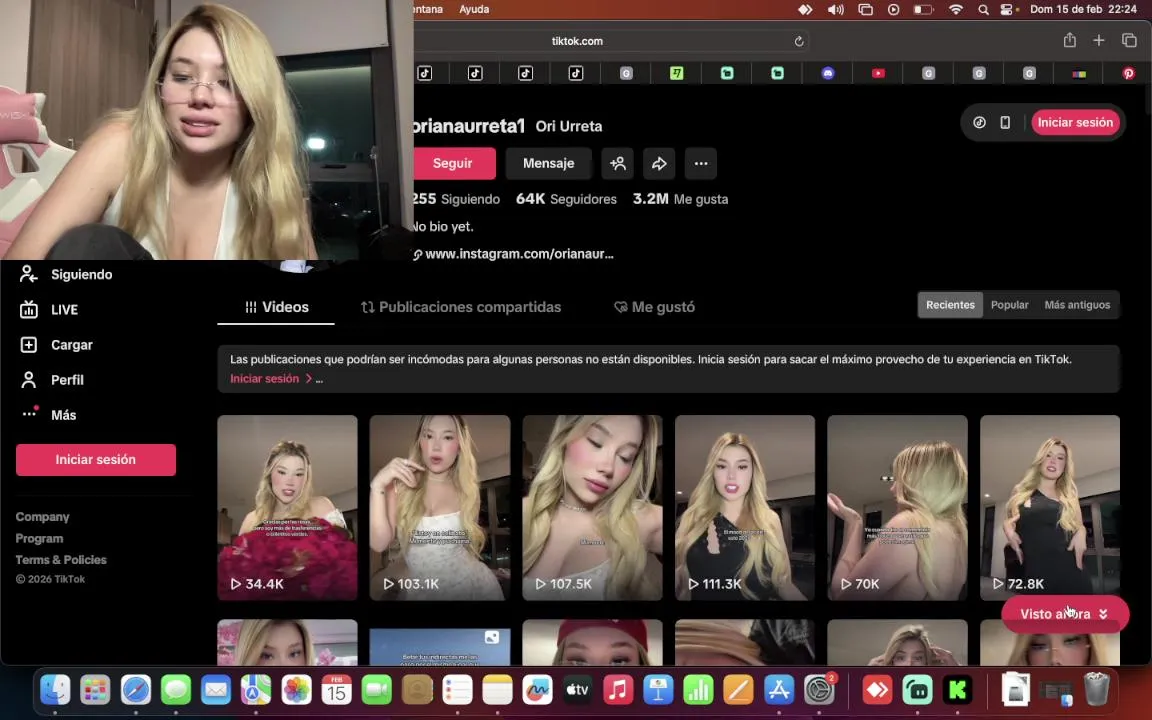Open Cargar upload option in the sidebar
This screenshot has width=1152, height=720.
coord(57,345)
